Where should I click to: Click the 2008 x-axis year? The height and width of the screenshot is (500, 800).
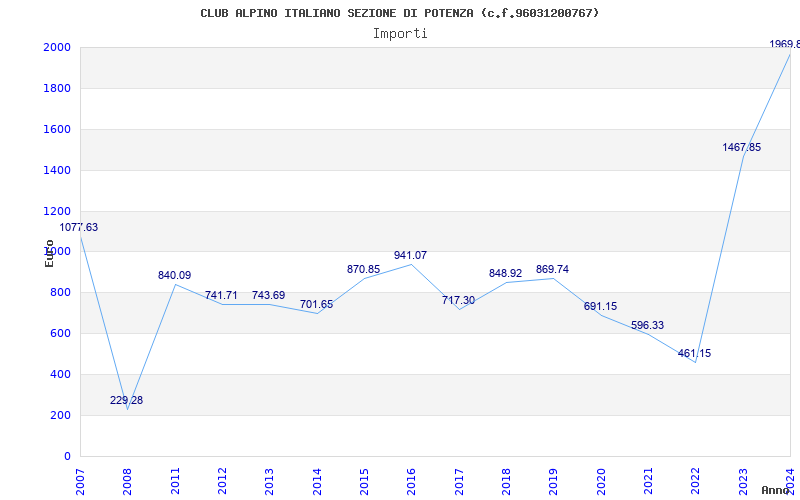pyautogui.click(x=128, y=482)
